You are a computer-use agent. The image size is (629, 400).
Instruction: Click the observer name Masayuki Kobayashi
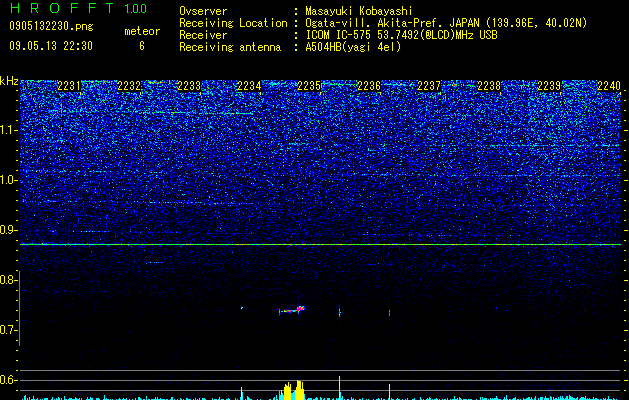tap(359, 11)
